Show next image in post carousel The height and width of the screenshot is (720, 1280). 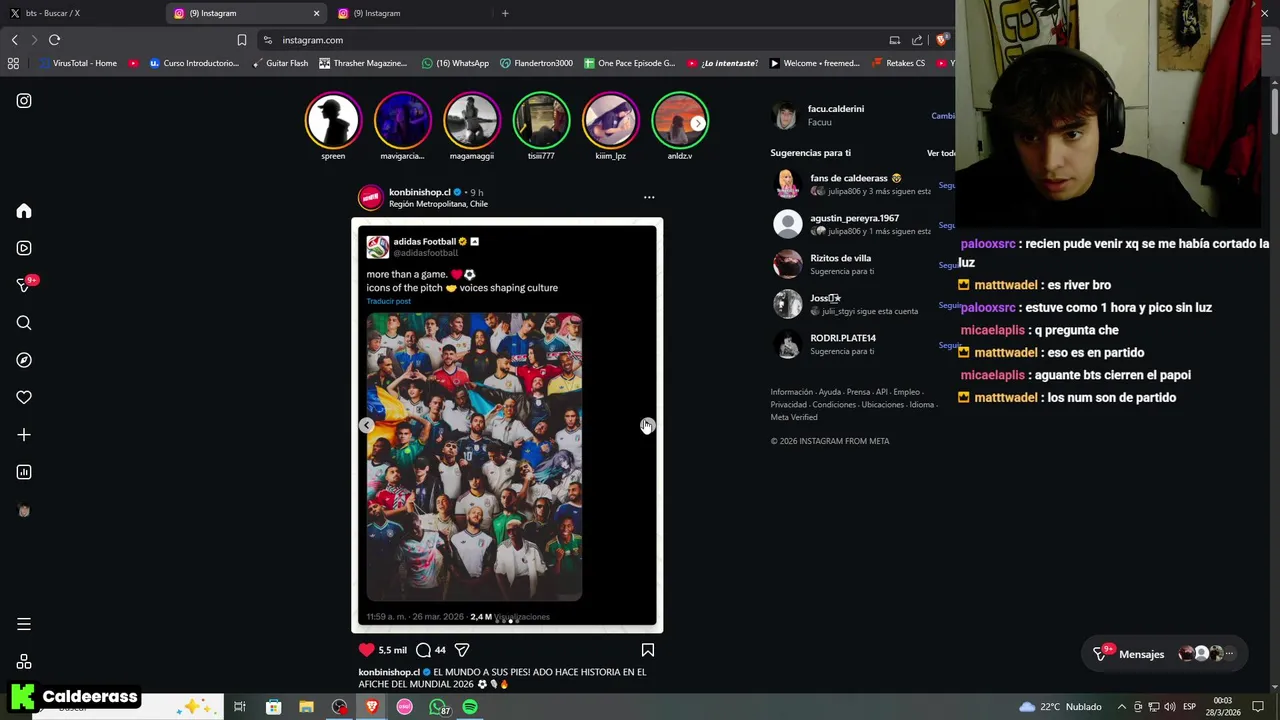click(x=647, y=426)
